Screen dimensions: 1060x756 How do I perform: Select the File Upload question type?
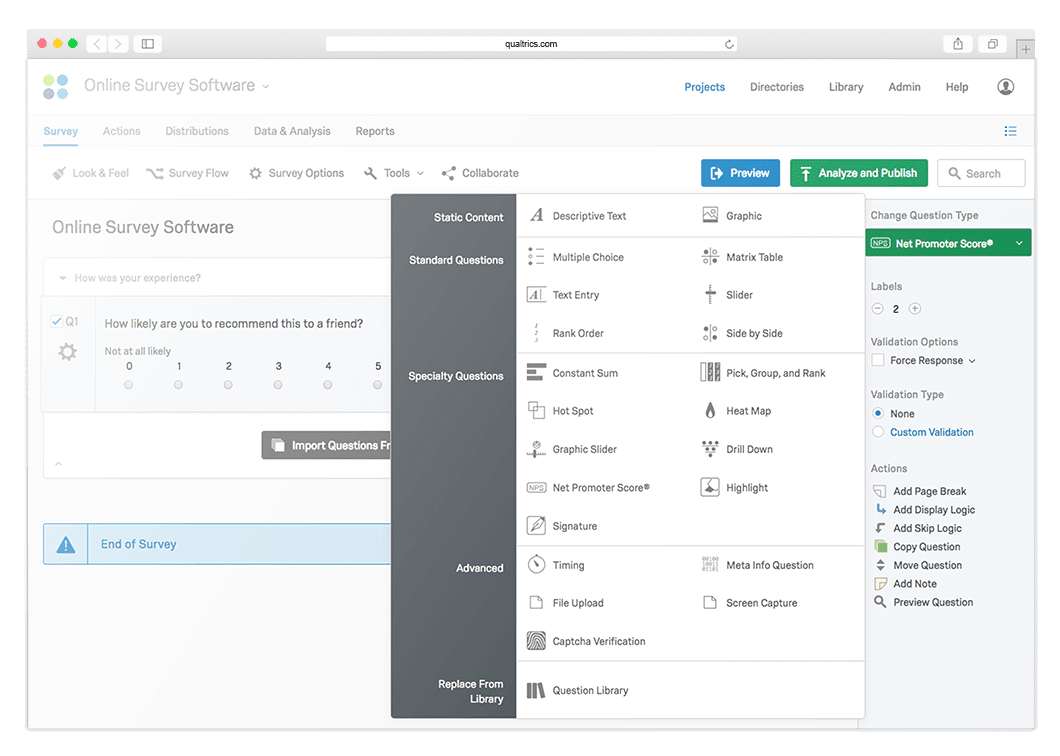coord(578,602)
